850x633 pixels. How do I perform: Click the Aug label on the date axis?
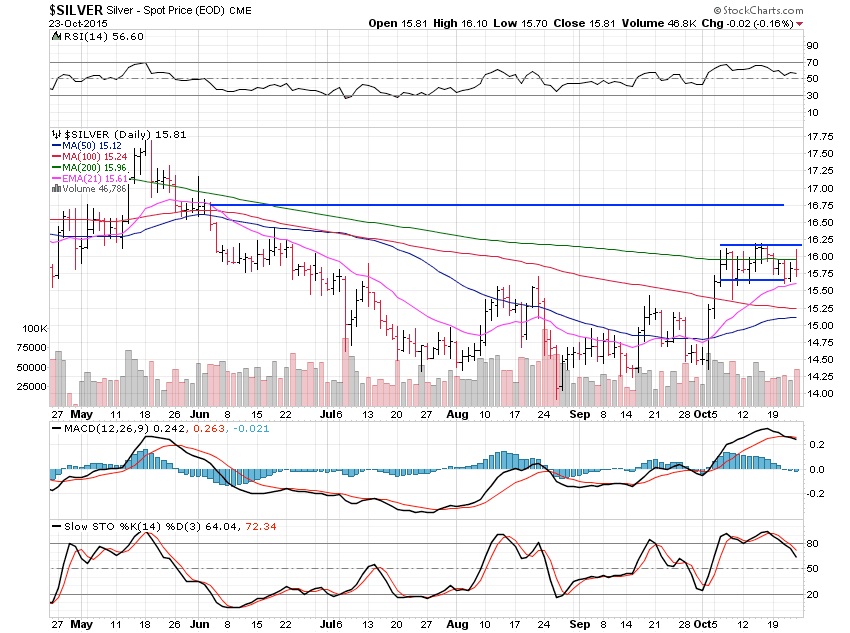459,412
